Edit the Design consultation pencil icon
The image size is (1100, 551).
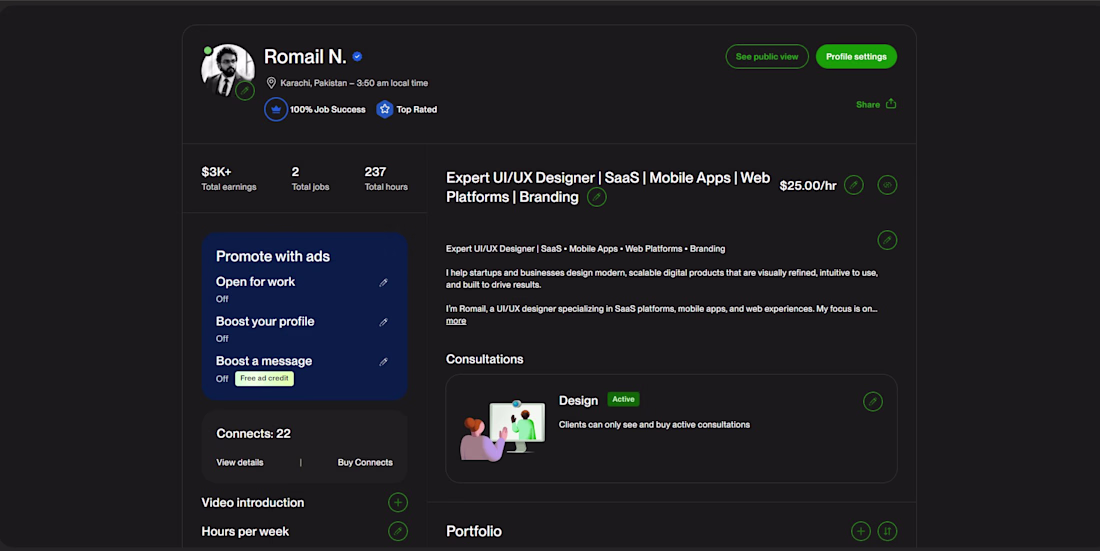tap(873, 401)
